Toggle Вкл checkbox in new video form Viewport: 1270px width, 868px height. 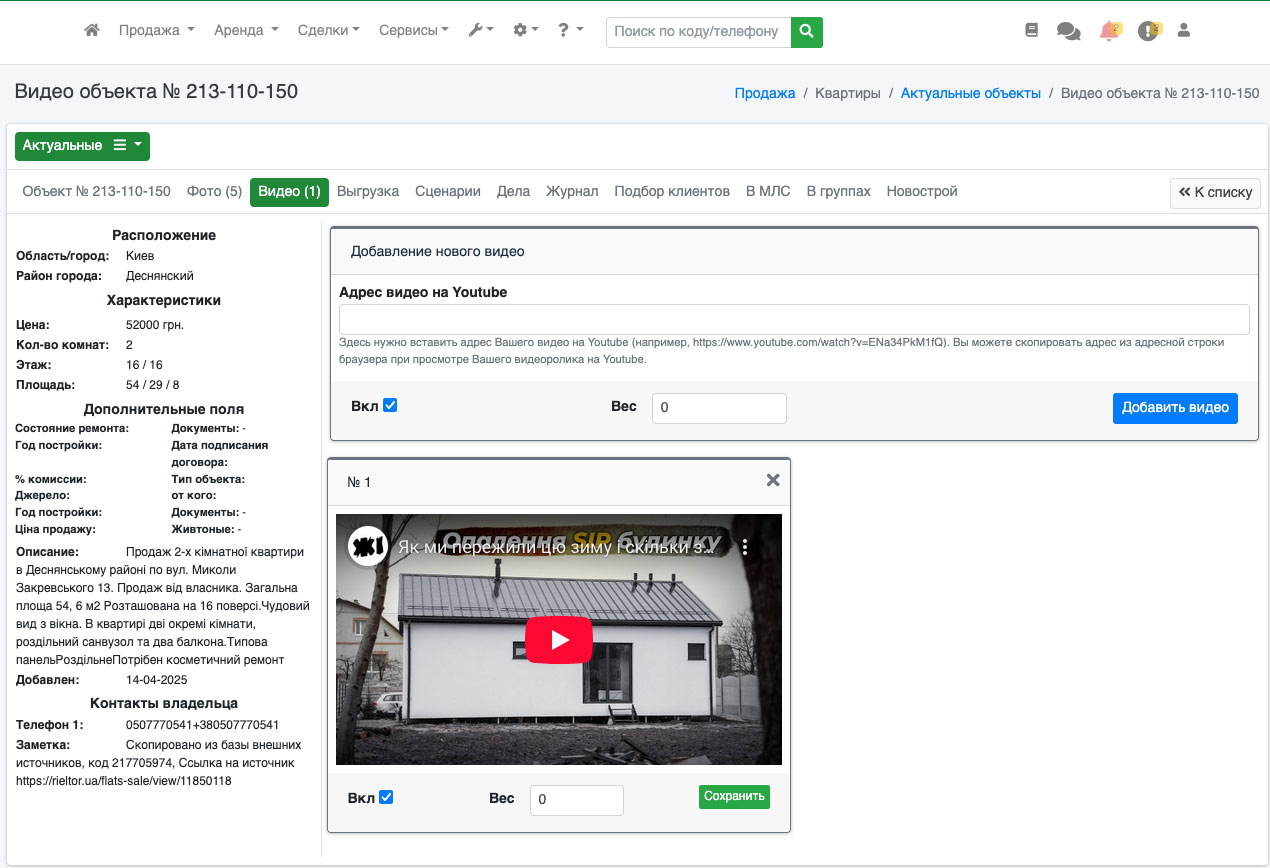click(390, 405)
